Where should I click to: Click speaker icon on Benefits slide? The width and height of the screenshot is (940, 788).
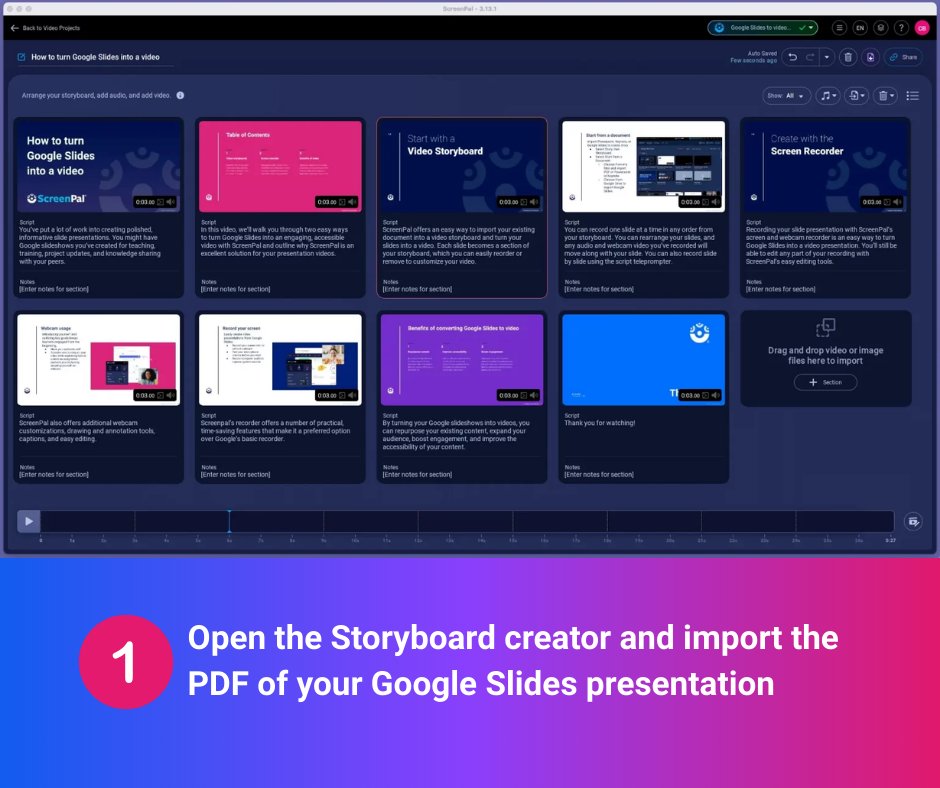534,395
